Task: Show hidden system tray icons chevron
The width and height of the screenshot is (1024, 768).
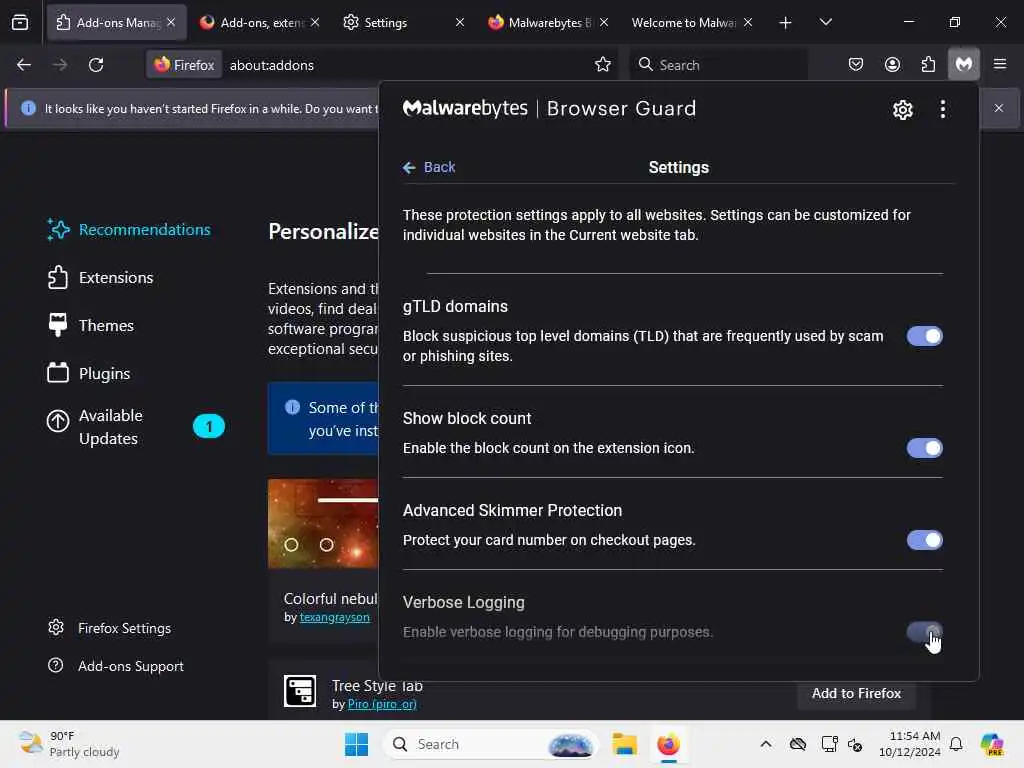Action: point(766,744)
